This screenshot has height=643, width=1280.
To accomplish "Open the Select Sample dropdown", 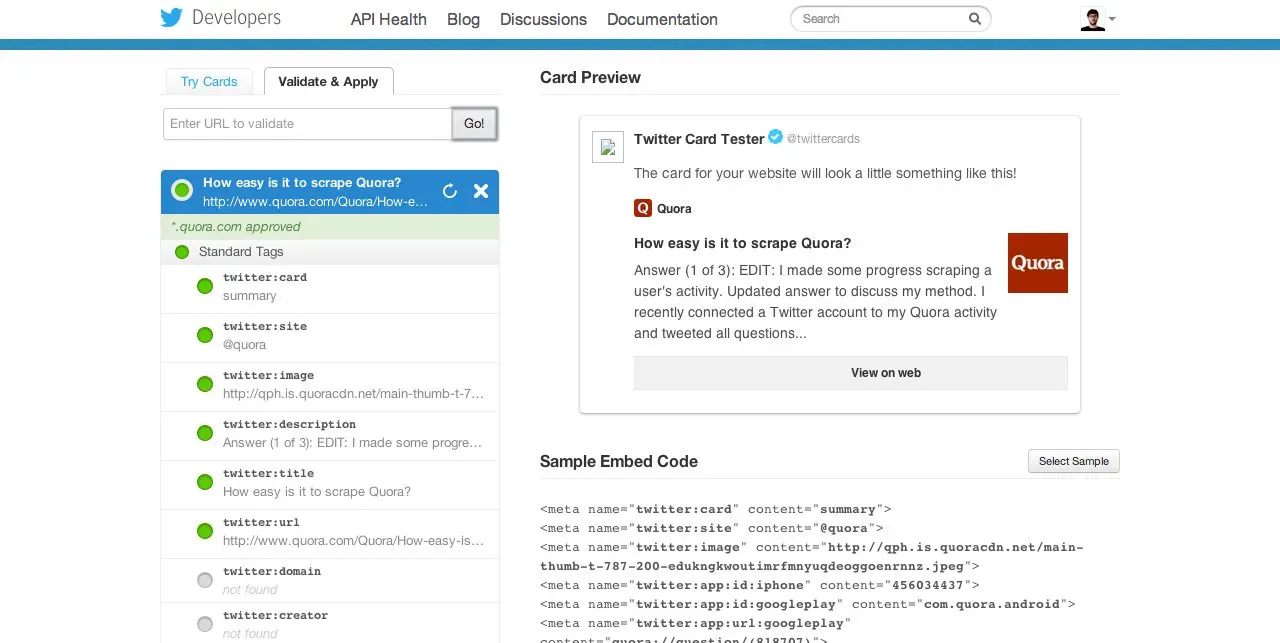I will (x=1073, y=461).
